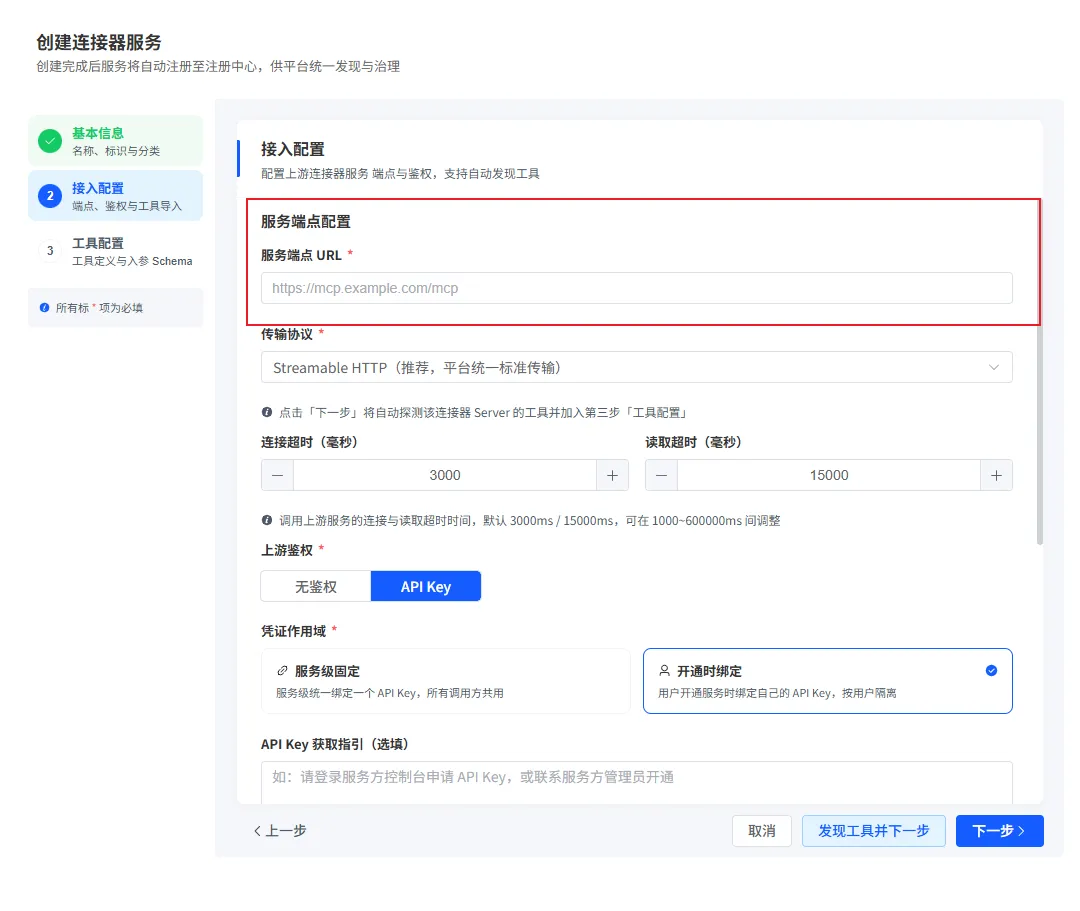Viewport: 1080px width, 911px height.
Task: Click the info icon beside 所有标*项为必填
Action: pos(45,308)
